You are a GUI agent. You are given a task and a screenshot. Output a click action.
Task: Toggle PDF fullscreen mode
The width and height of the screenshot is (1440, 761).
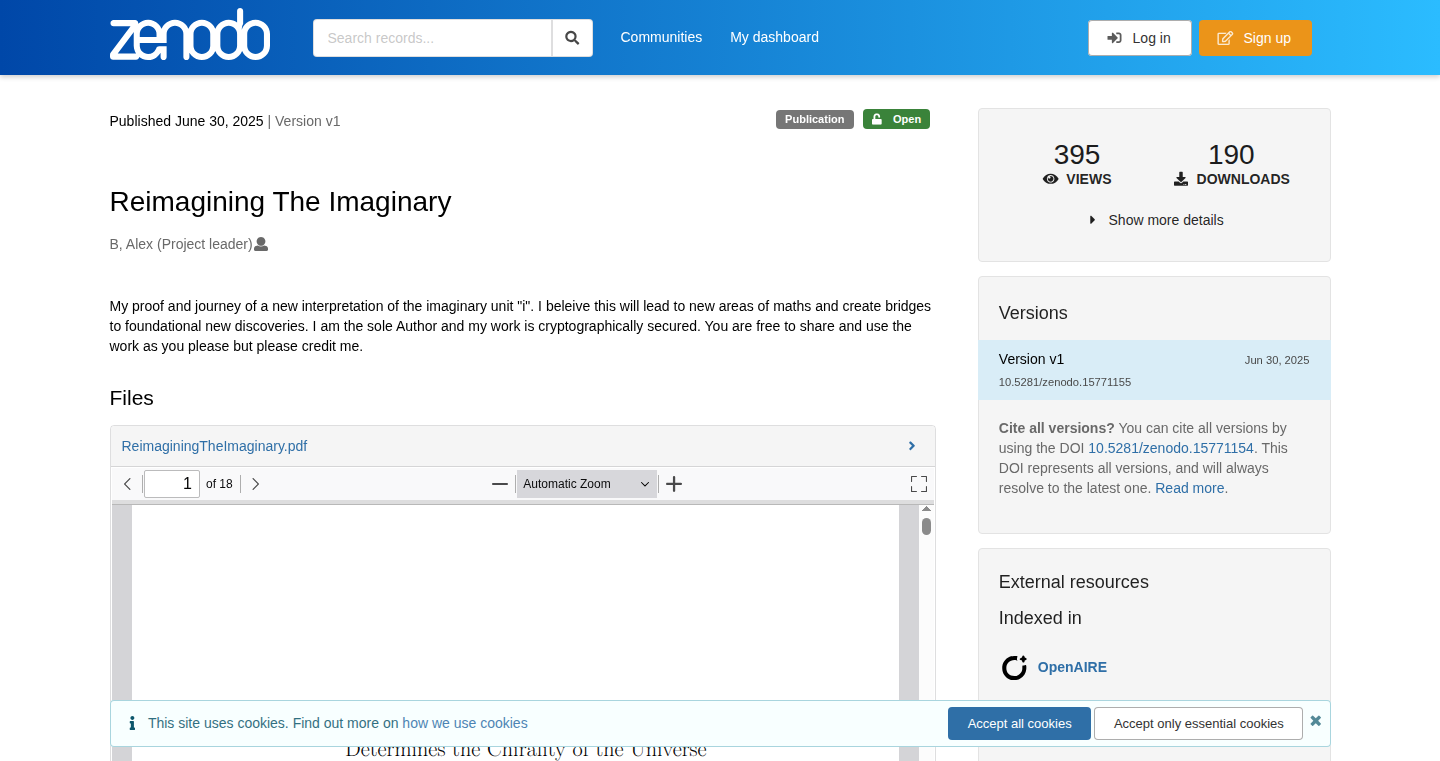point(919,484)
